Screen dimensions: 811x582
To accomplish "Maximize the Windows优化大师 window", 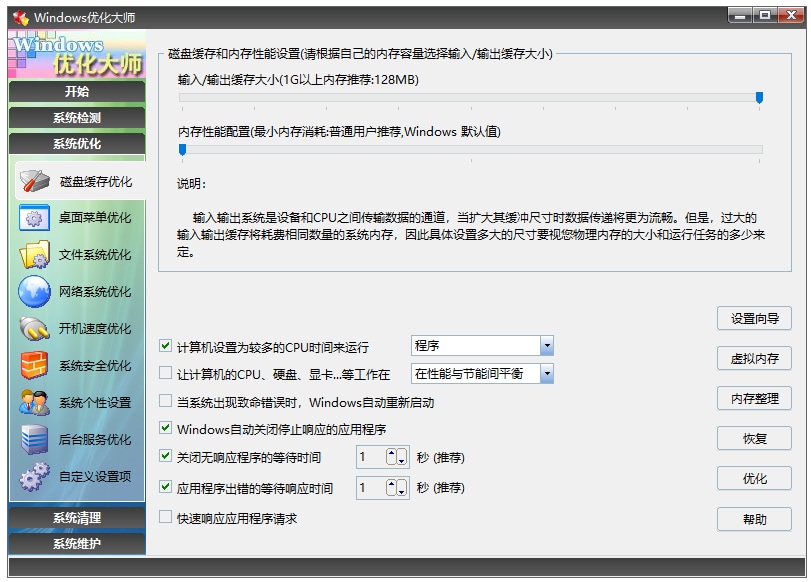I will pyautogui.click(x=765, y=16).
